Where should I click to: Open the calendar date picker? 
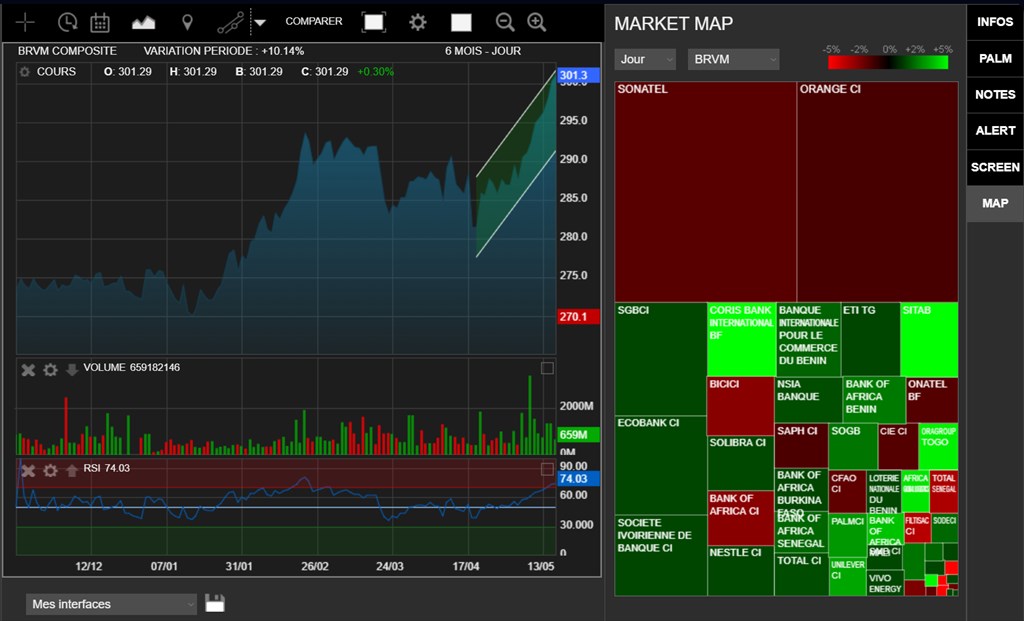pos(100,23)
